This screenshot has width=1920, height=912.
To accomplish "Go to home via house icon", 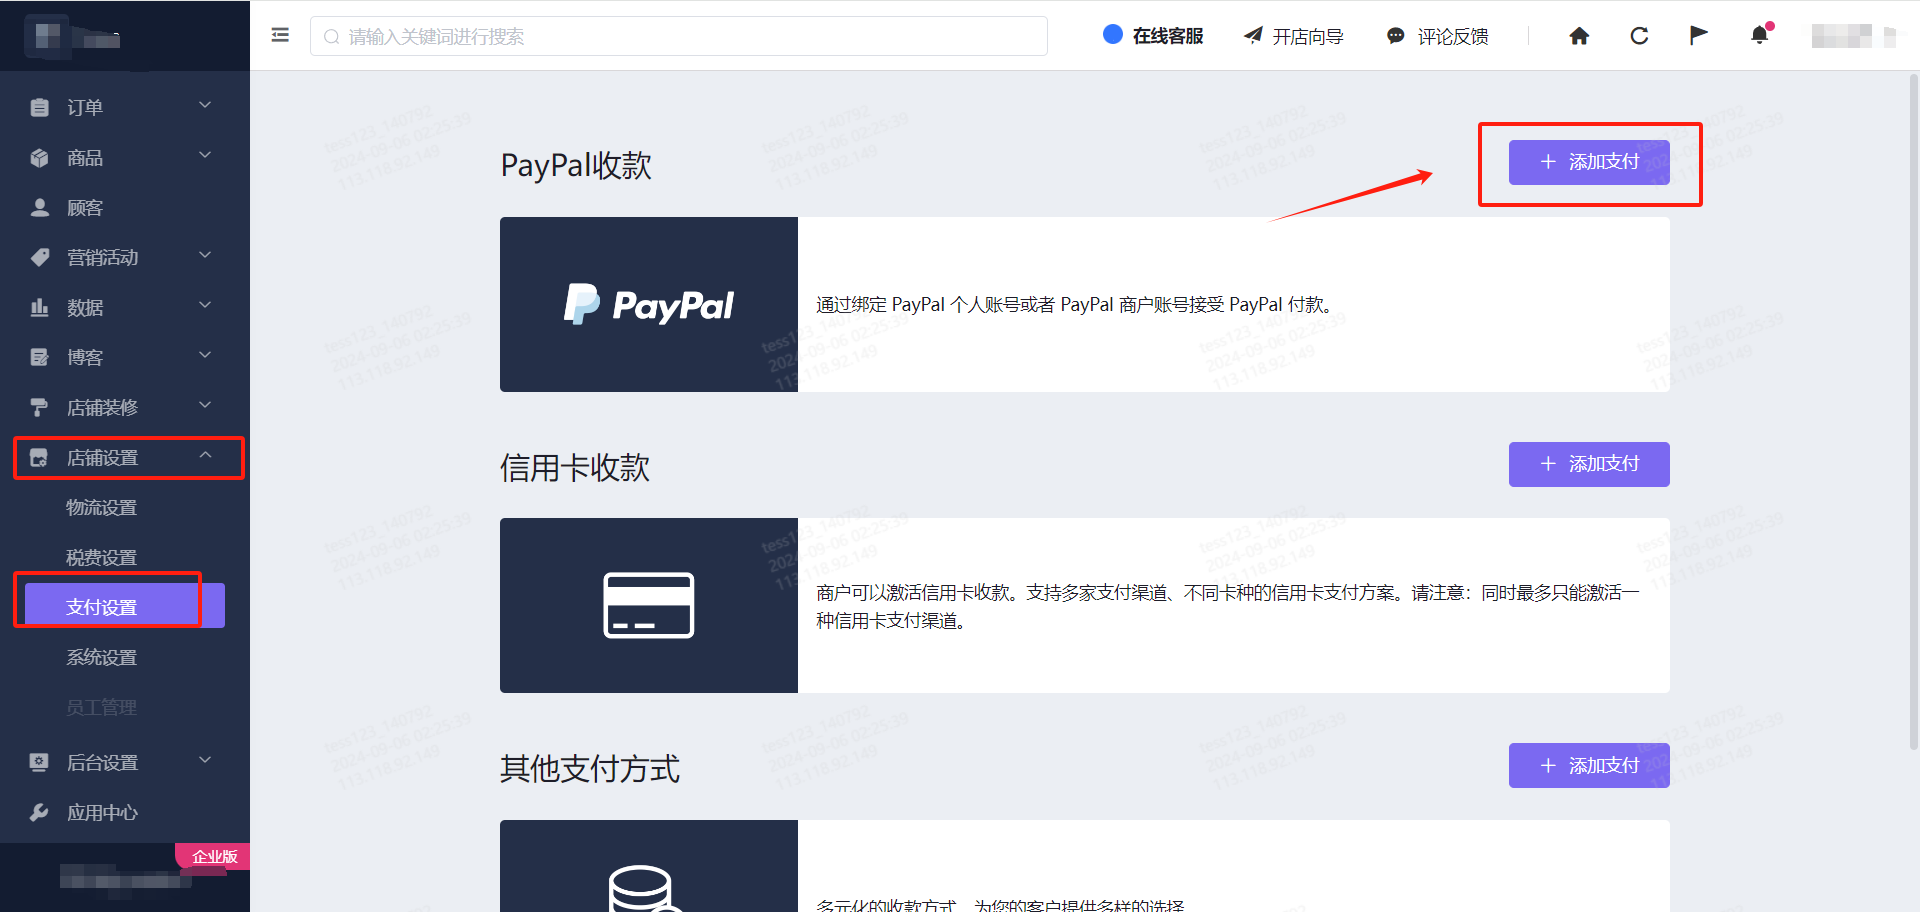I will (x=1579, y=36).
